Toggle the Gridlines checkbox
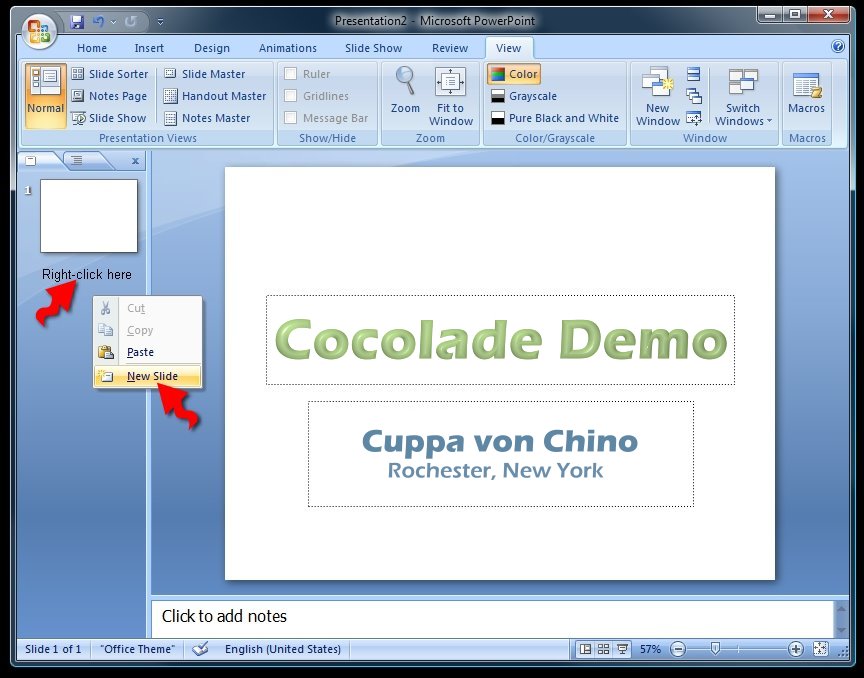This screenshot has width=864, height=678. coord(291,96)
